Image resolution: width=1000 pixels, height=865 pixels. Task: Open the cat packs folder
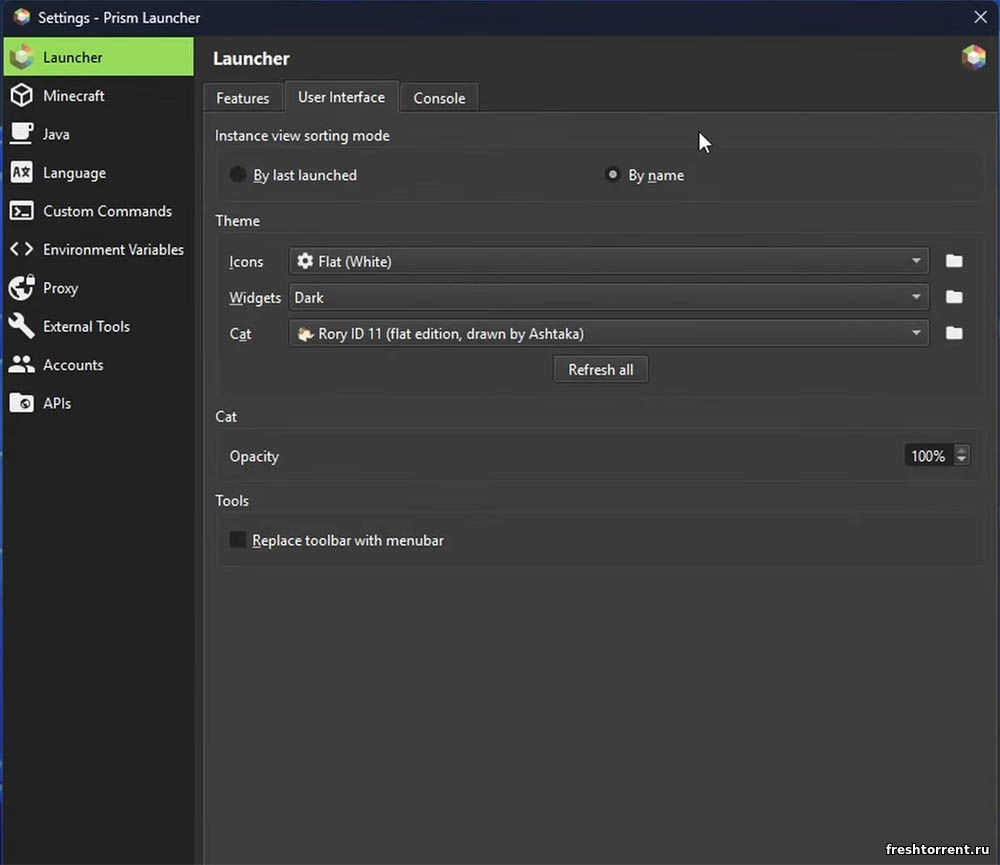point(954,333)
